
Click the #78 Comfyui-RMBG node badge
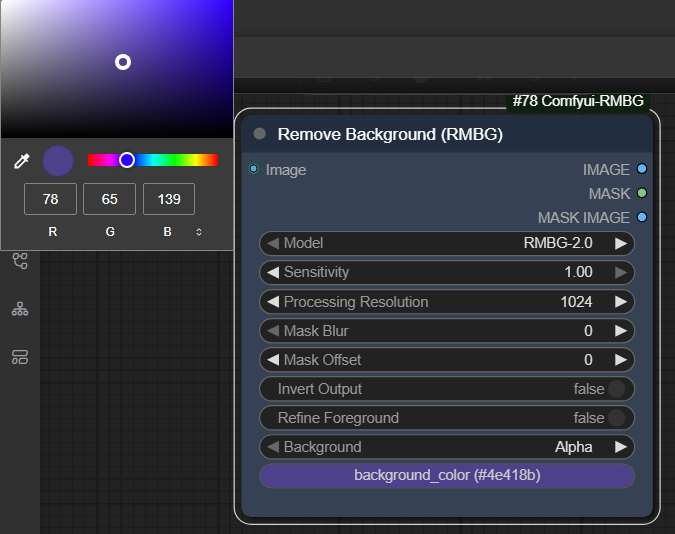577,102
